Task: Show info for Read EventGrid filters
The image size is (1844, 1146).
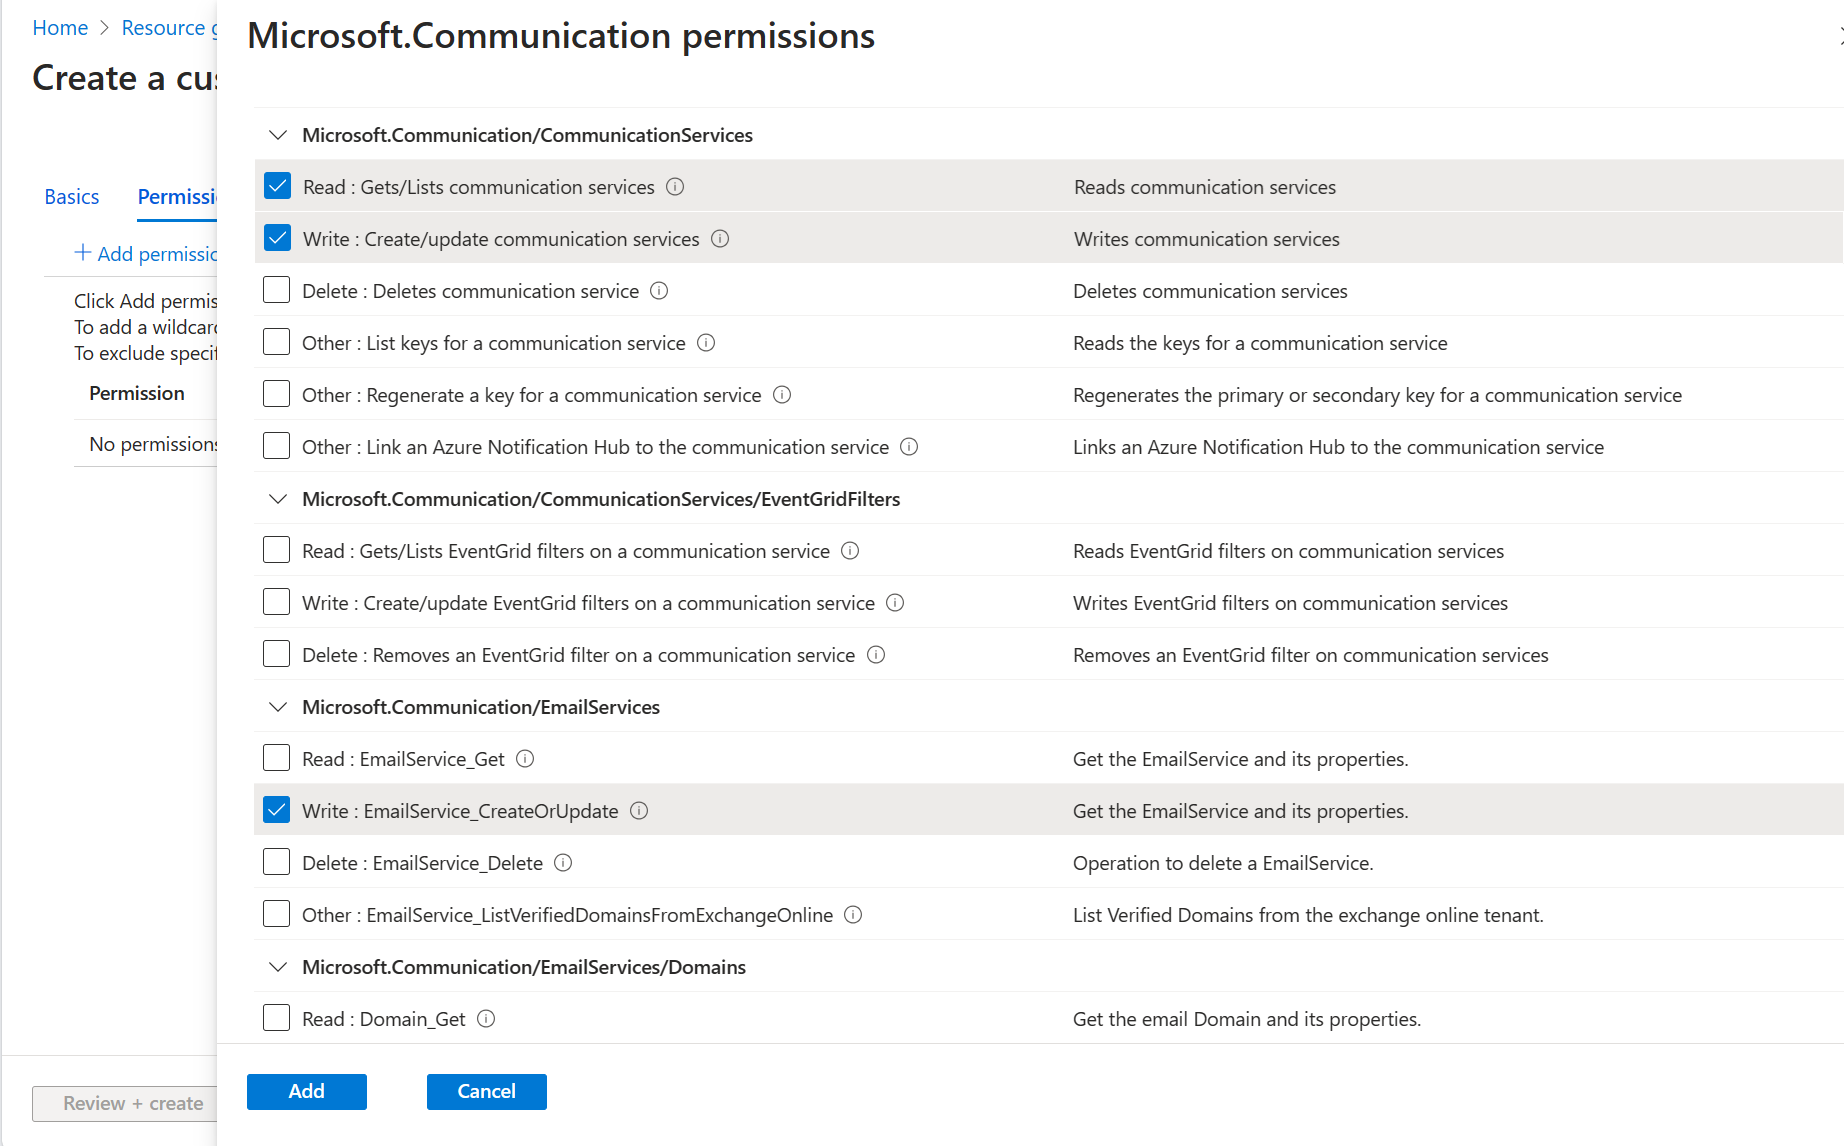Action: click(850, 551)
